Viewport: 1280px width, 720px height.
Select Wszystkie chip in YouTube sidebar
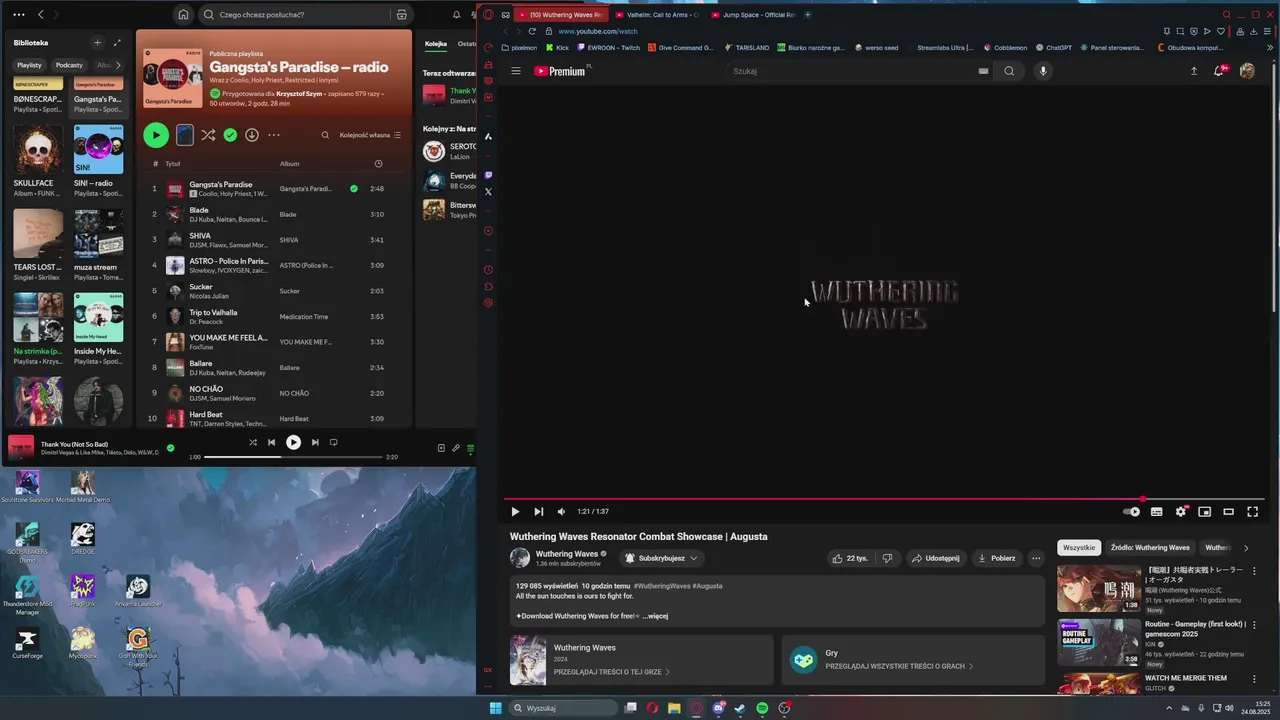pos(1079,548)
